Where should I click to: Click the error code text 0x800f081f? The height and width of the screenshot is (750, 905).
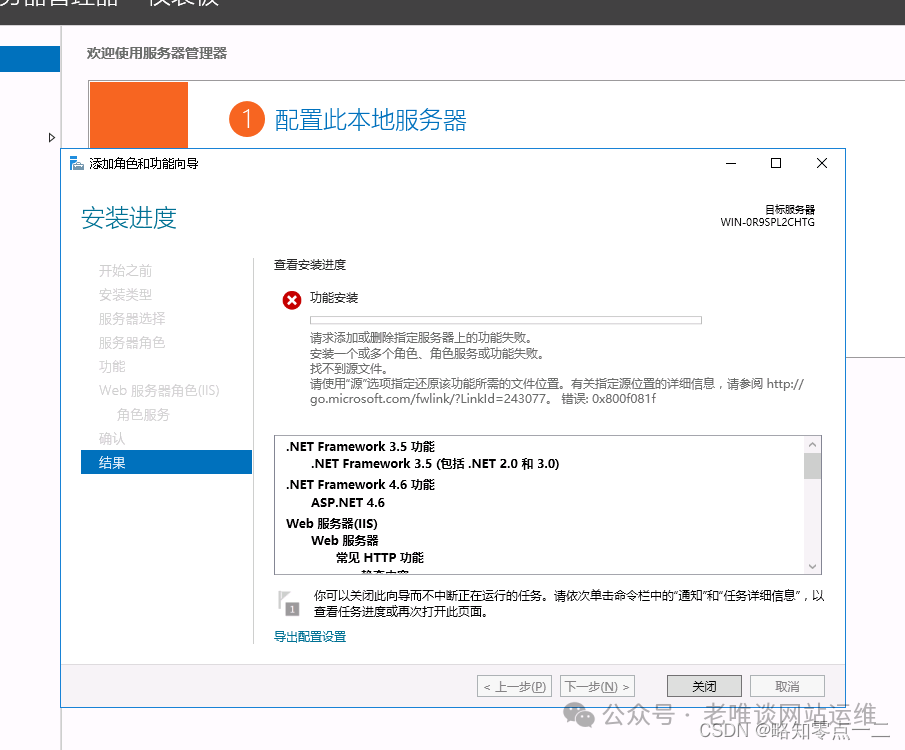tap(623, 399)
